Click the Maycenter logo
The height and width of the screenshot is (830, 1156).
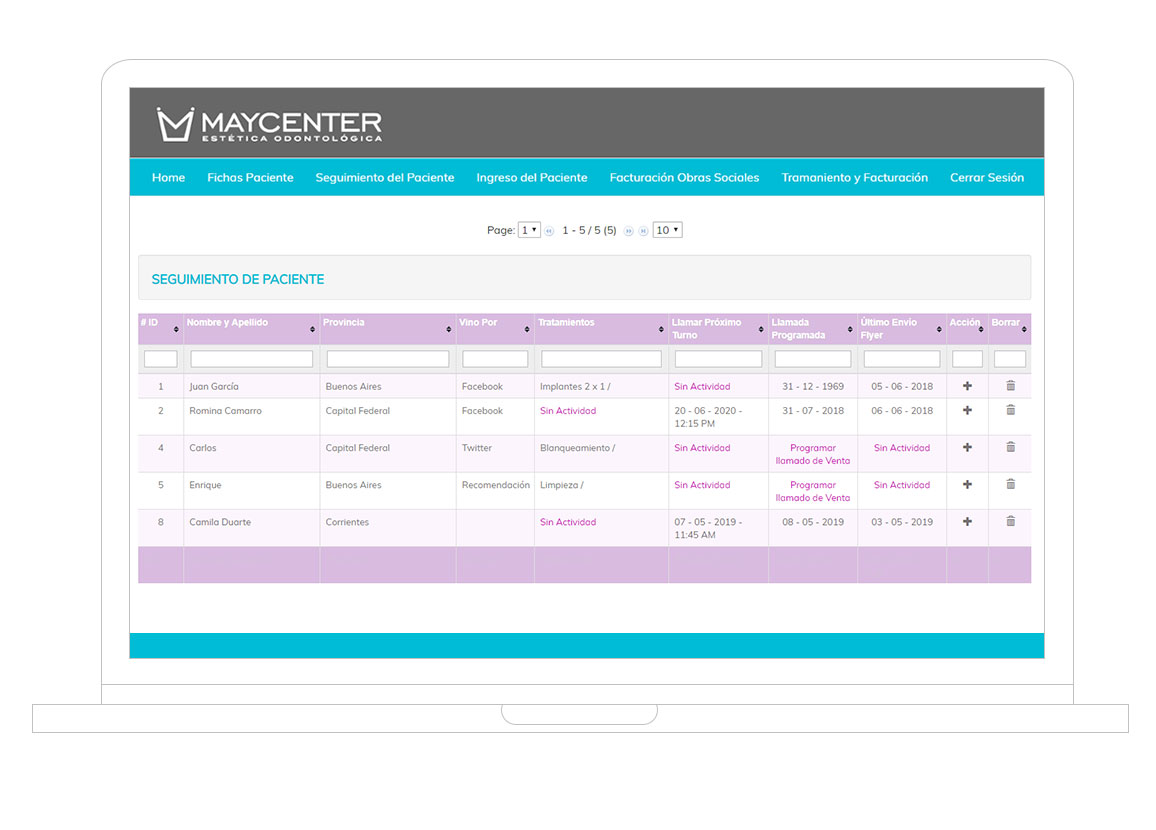(270, 124)
